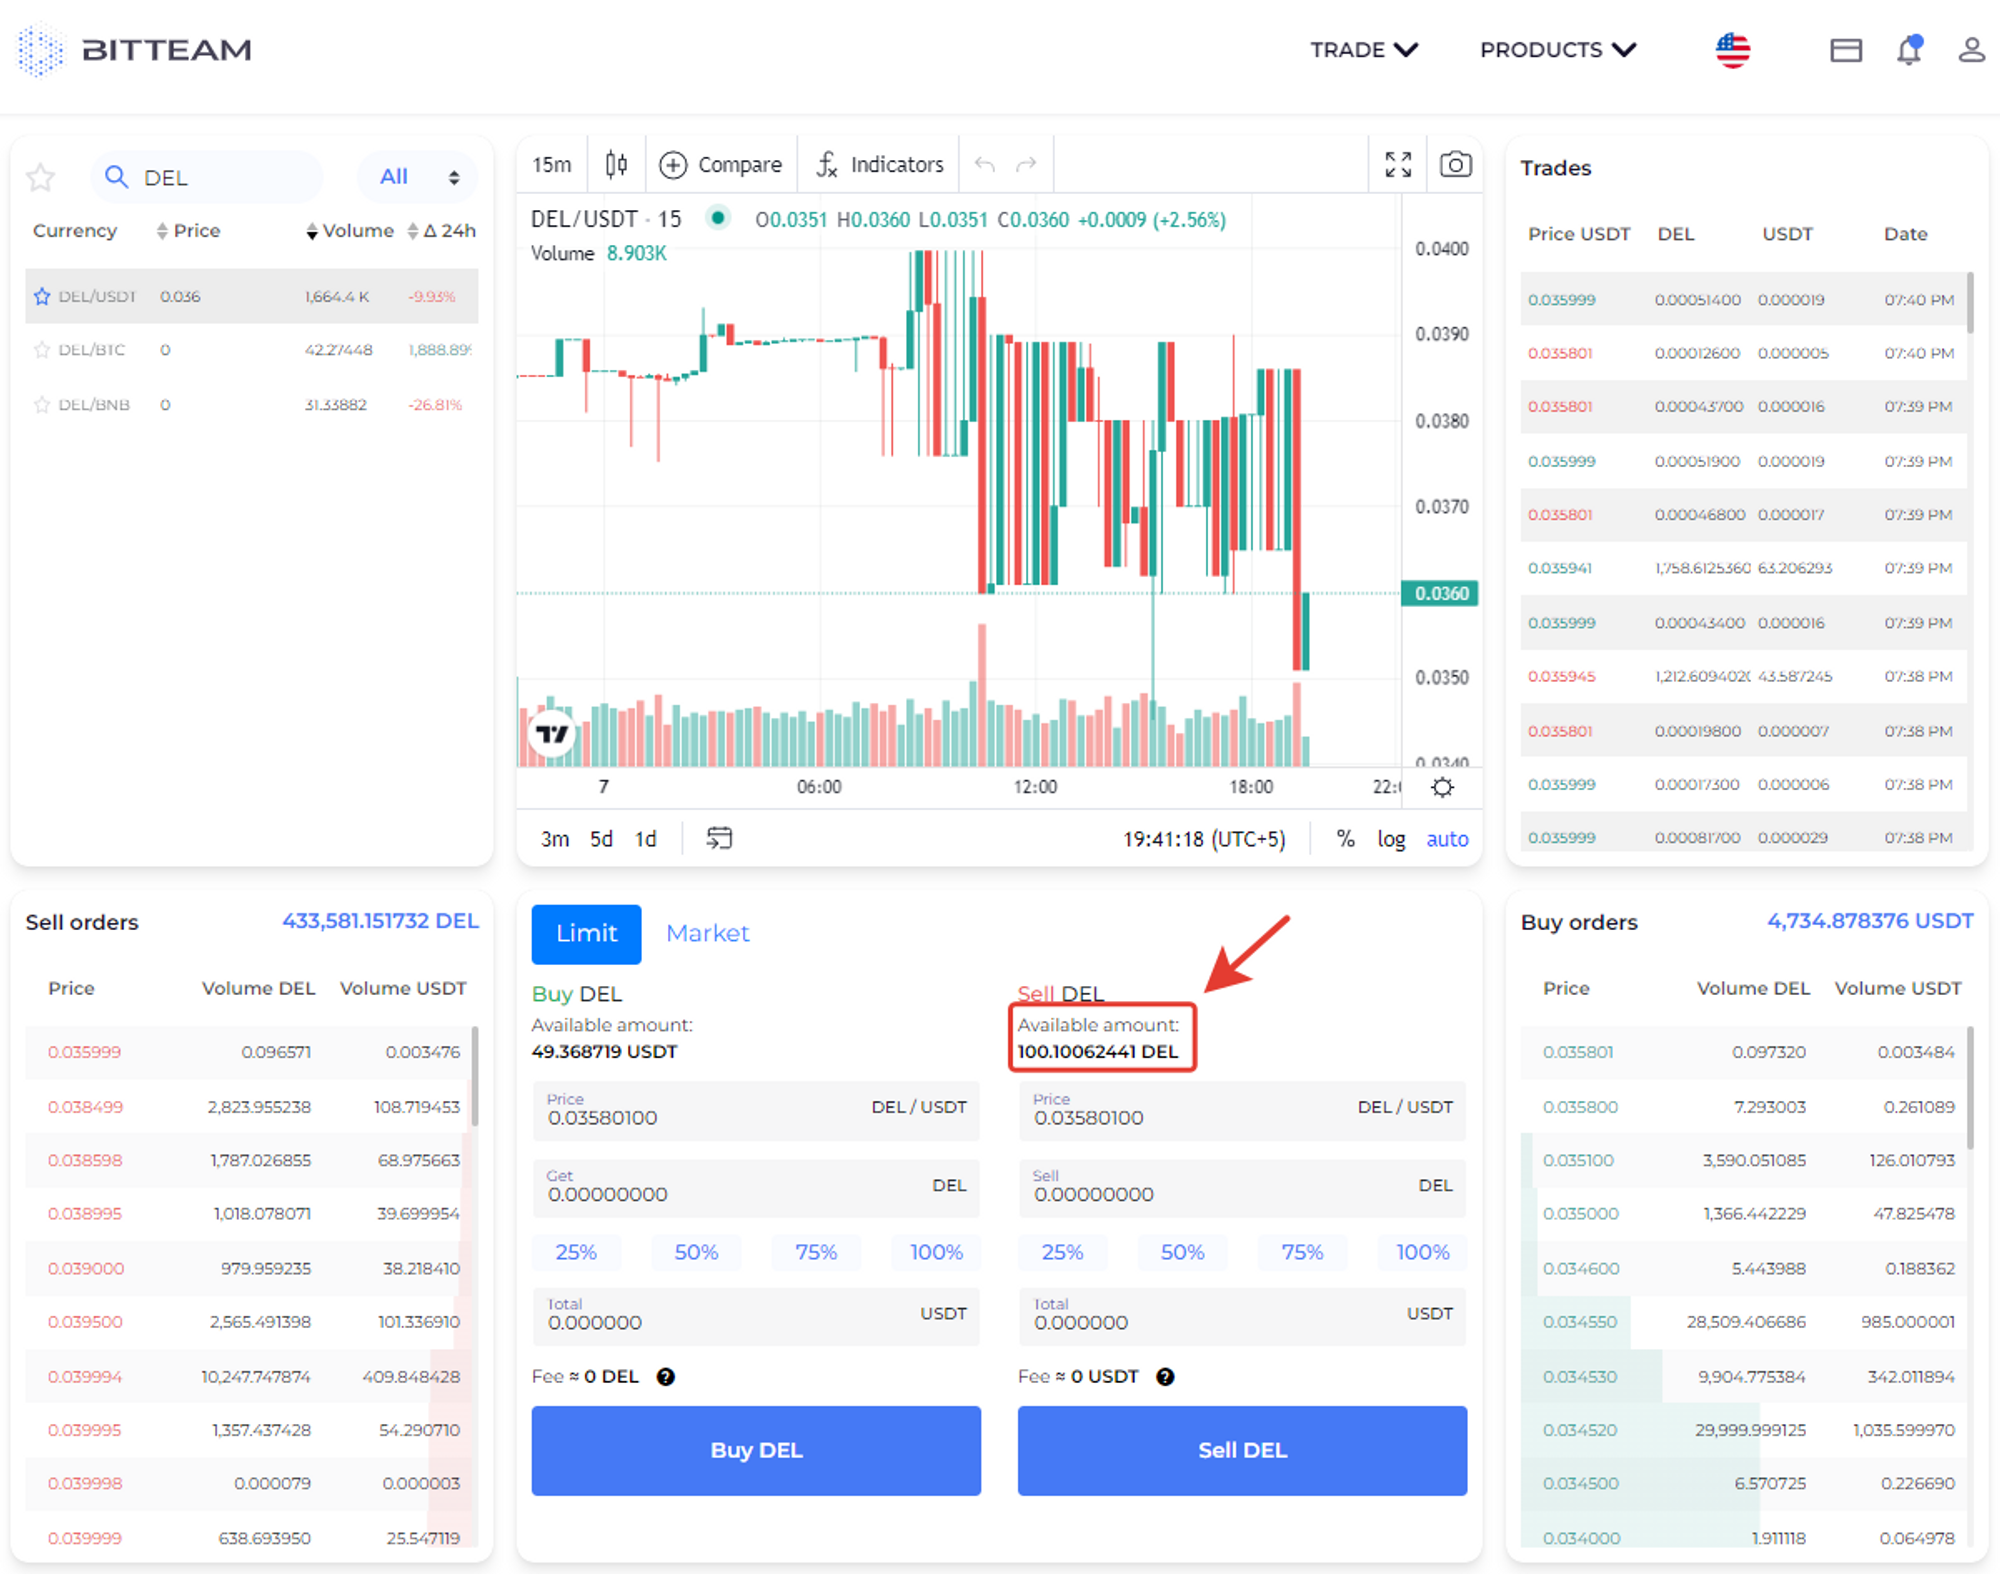Switch to Market order tab
The width and height of the screenshot is (2000, 1574).
707,934
